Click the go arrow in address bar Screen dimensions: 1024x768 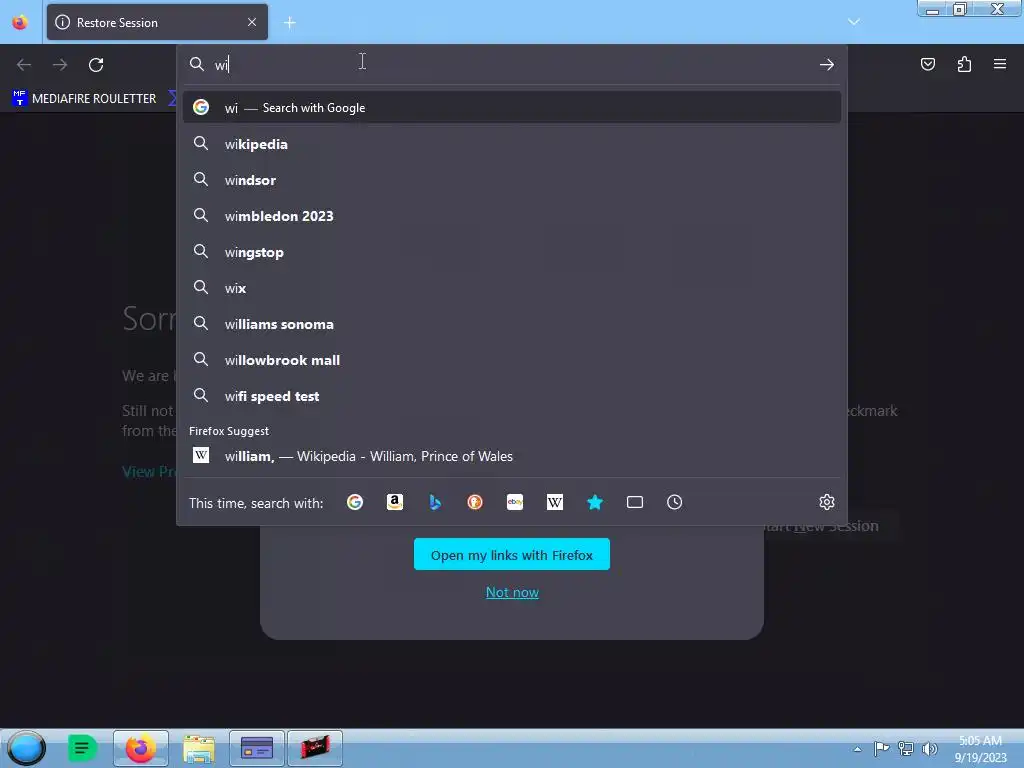pyautogui.click(x=827, y=65)
